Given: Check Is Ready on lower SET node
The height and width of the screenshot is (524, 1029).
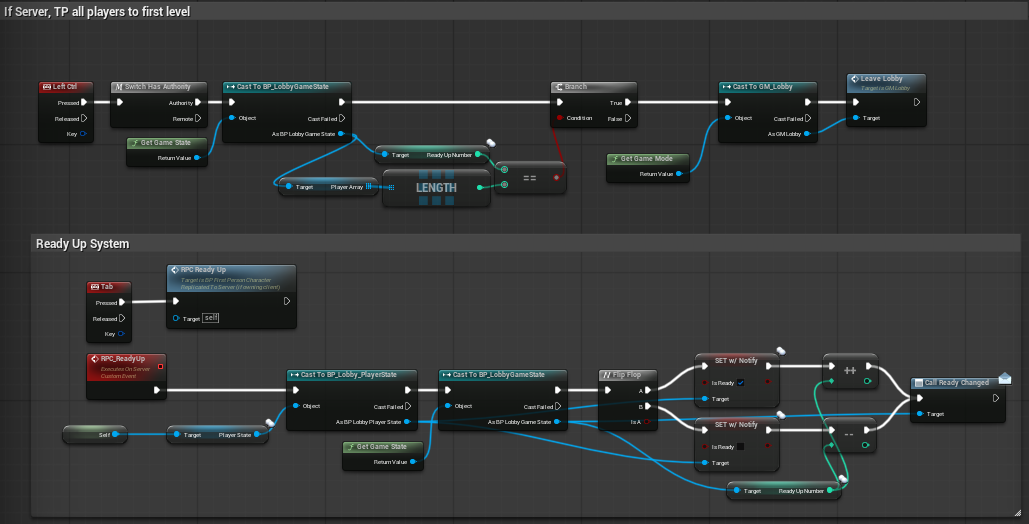Looking at the screenshot, I should 740,447.
